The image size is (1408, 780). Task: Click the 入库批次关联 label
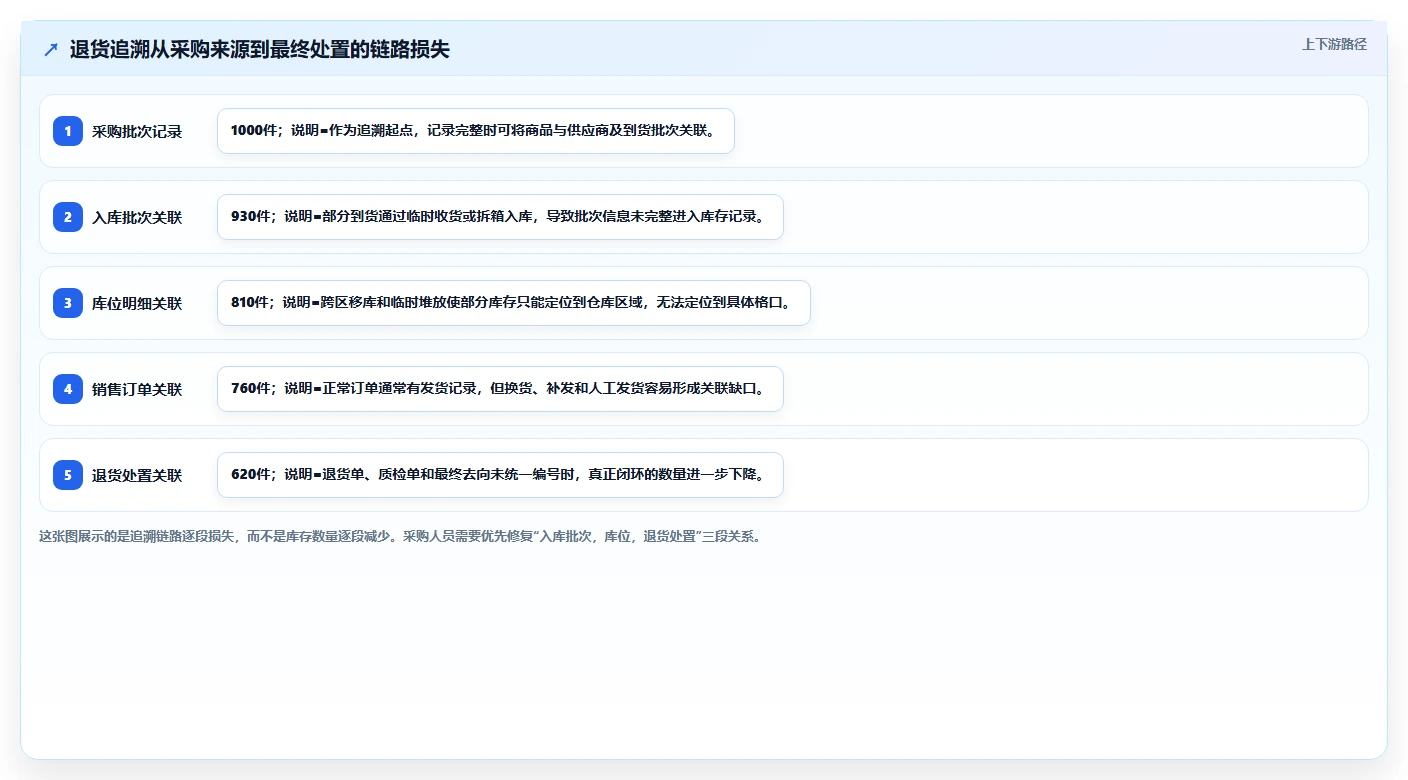click(137, 217)
